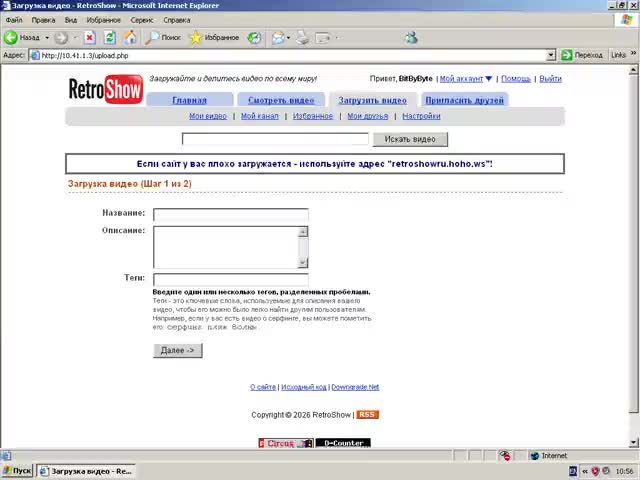This screenshot has height=480, width=640.
Task: Open the Back button history dropdown arrow
Action: click(47, 38)
